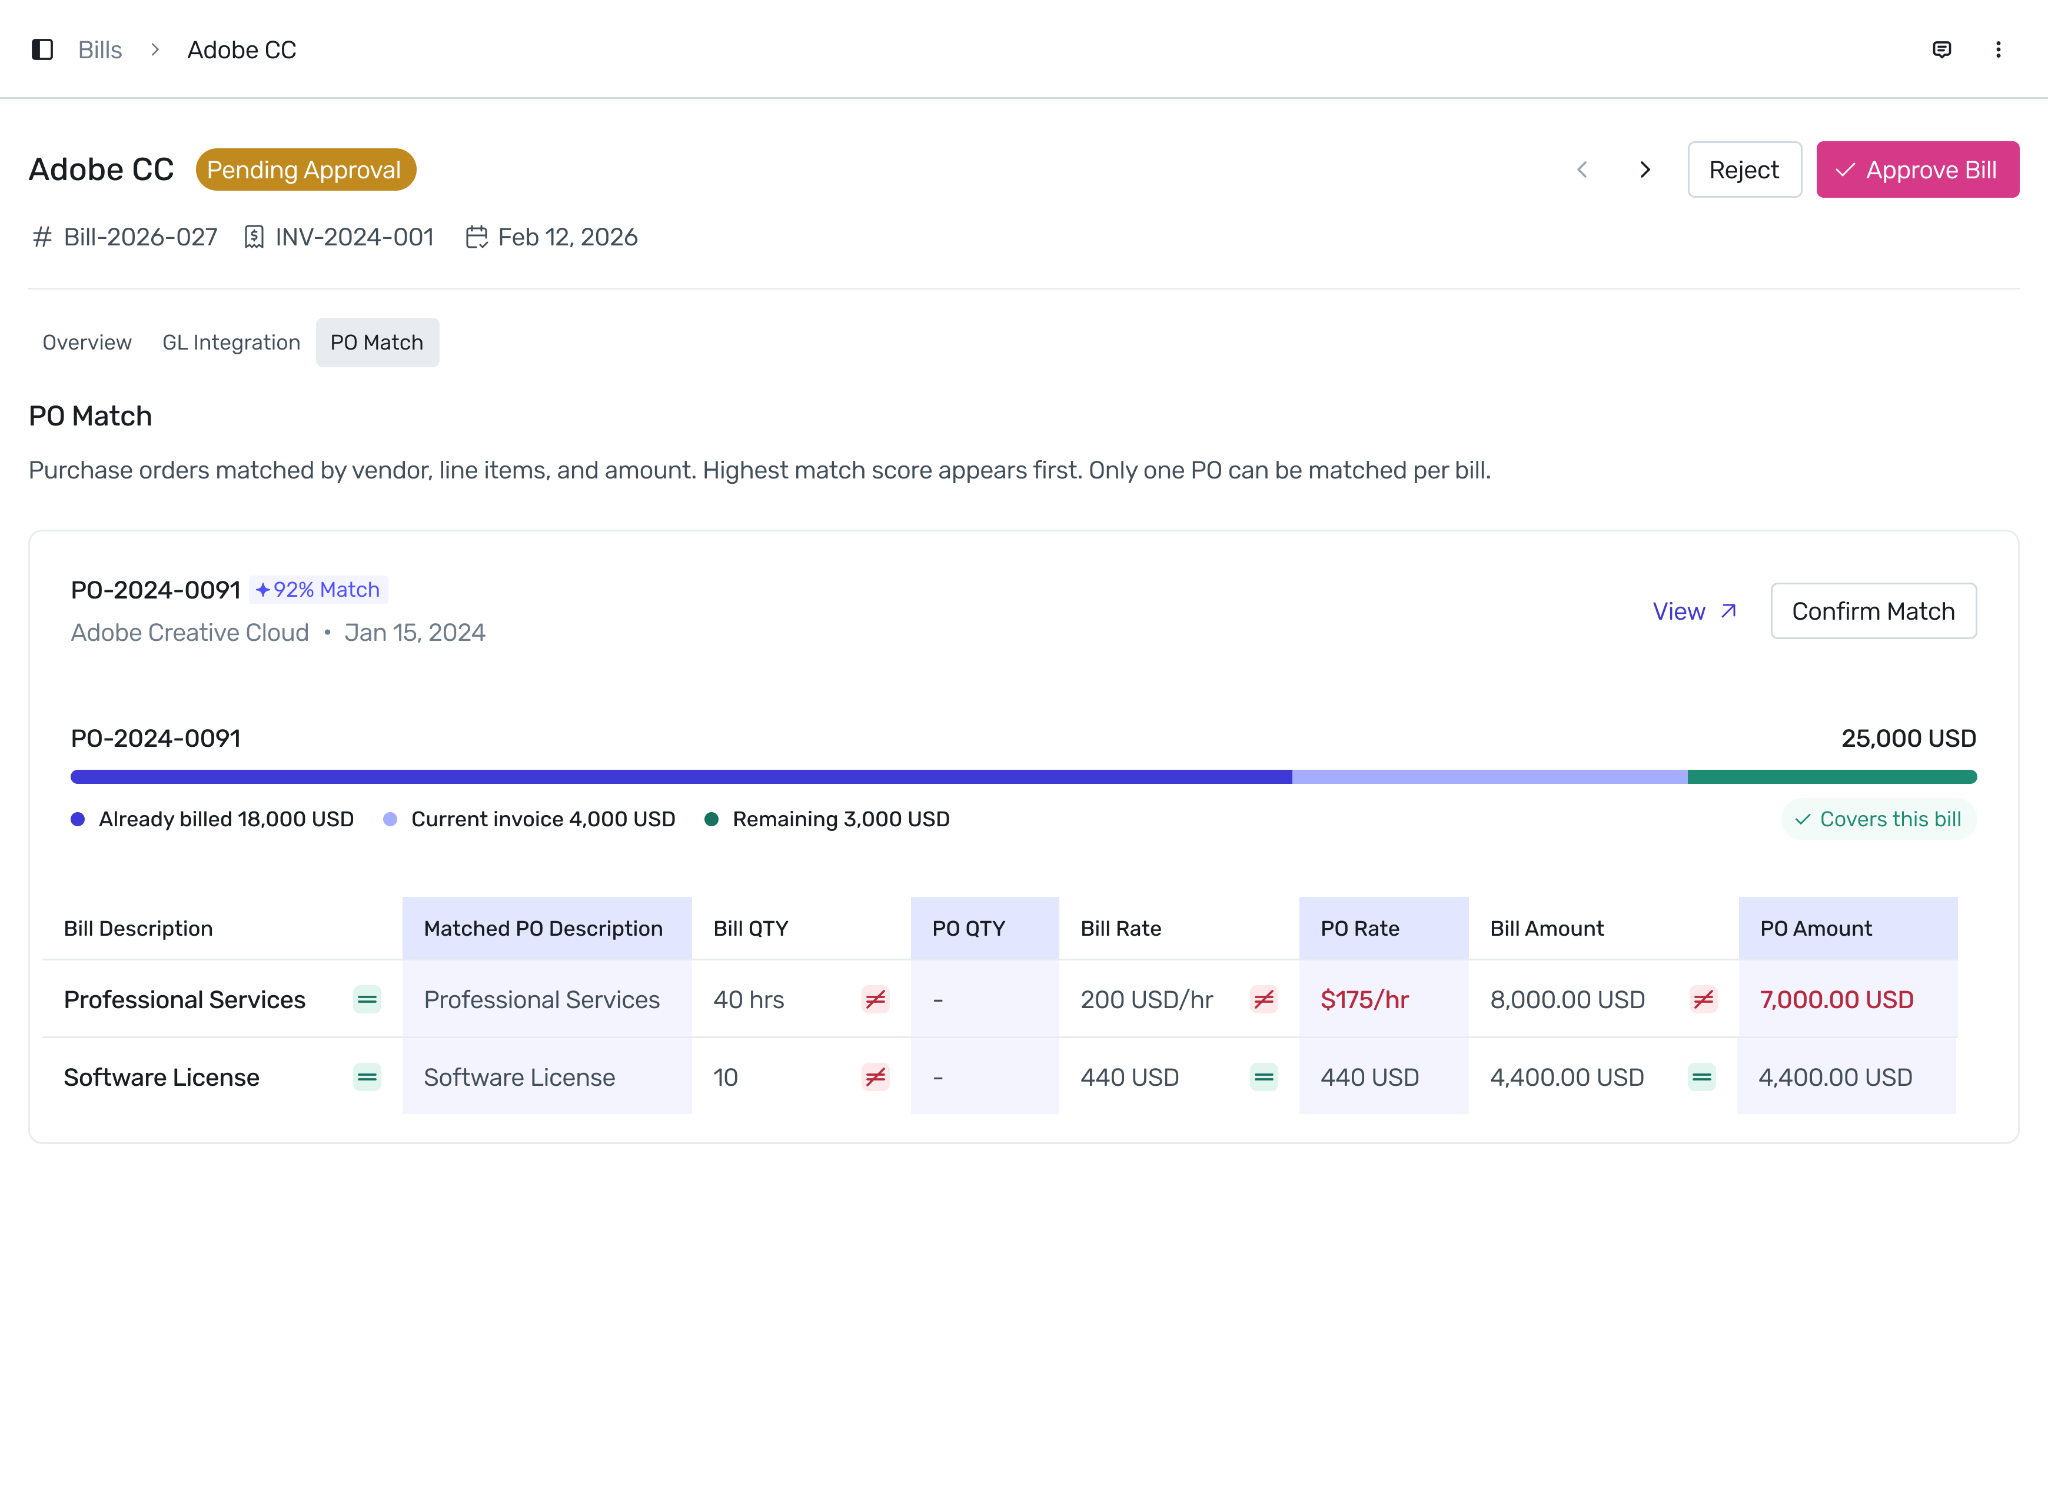Click equal icon beside Professional Services description

(x=367, y=999)
